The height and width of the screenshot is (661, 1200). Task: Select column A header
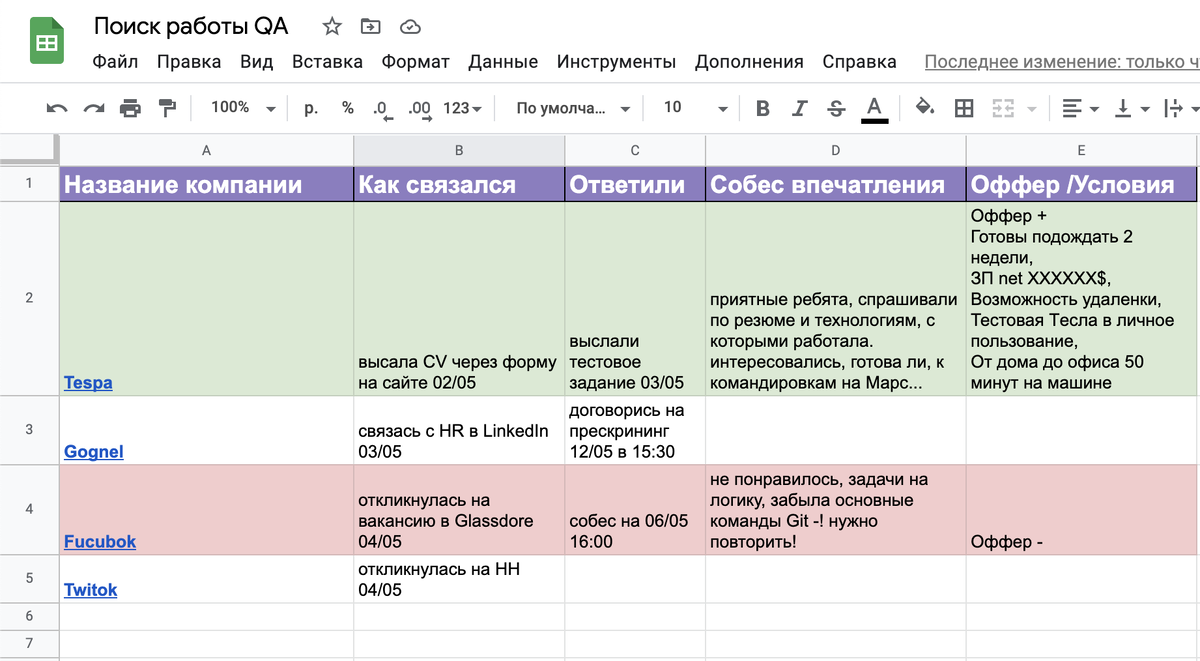click(x=206, y=151)
